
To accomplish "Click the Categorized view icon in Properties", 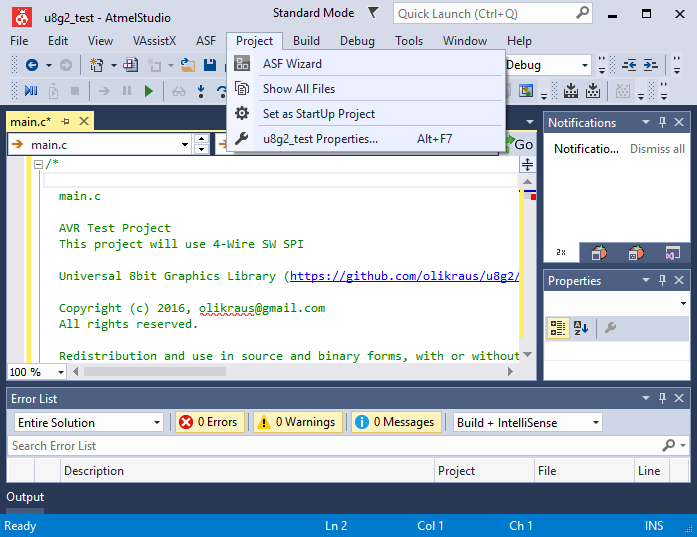I will click(x=558, y=328).
